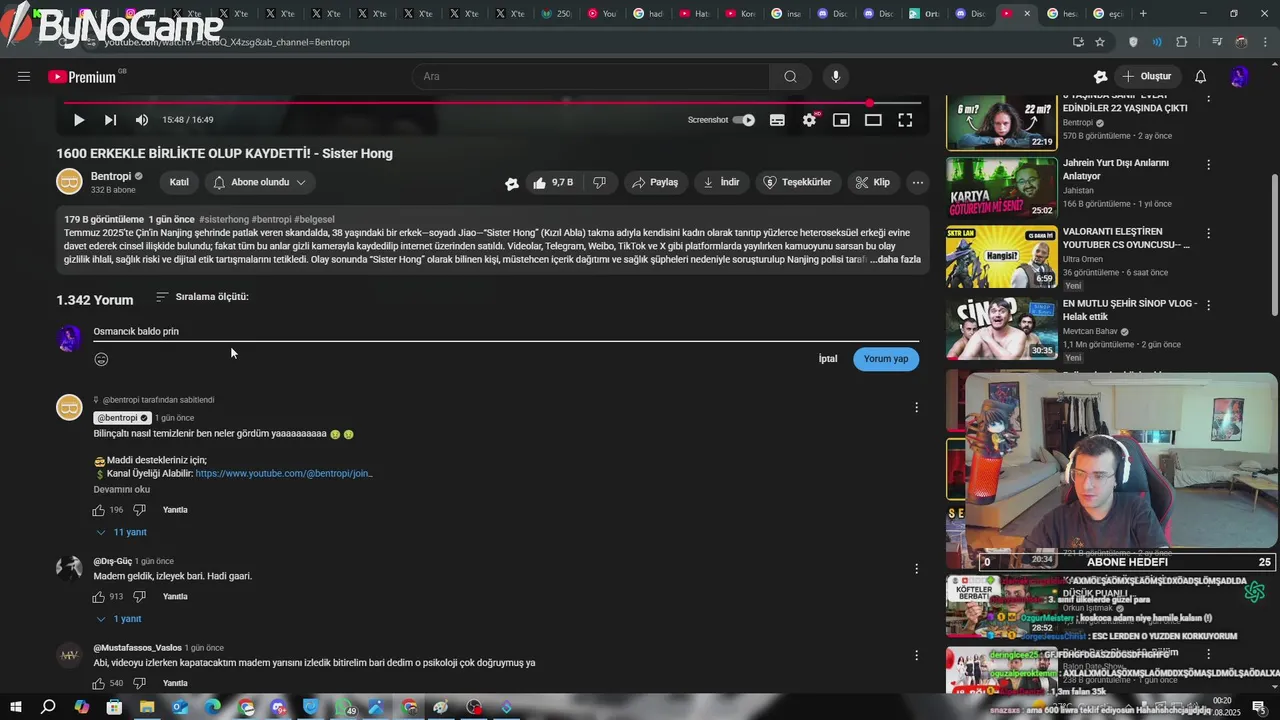The image size is (1280, 720).
Task: Open the Sıralama ölçütü sort menu
Action: (202, 297)
